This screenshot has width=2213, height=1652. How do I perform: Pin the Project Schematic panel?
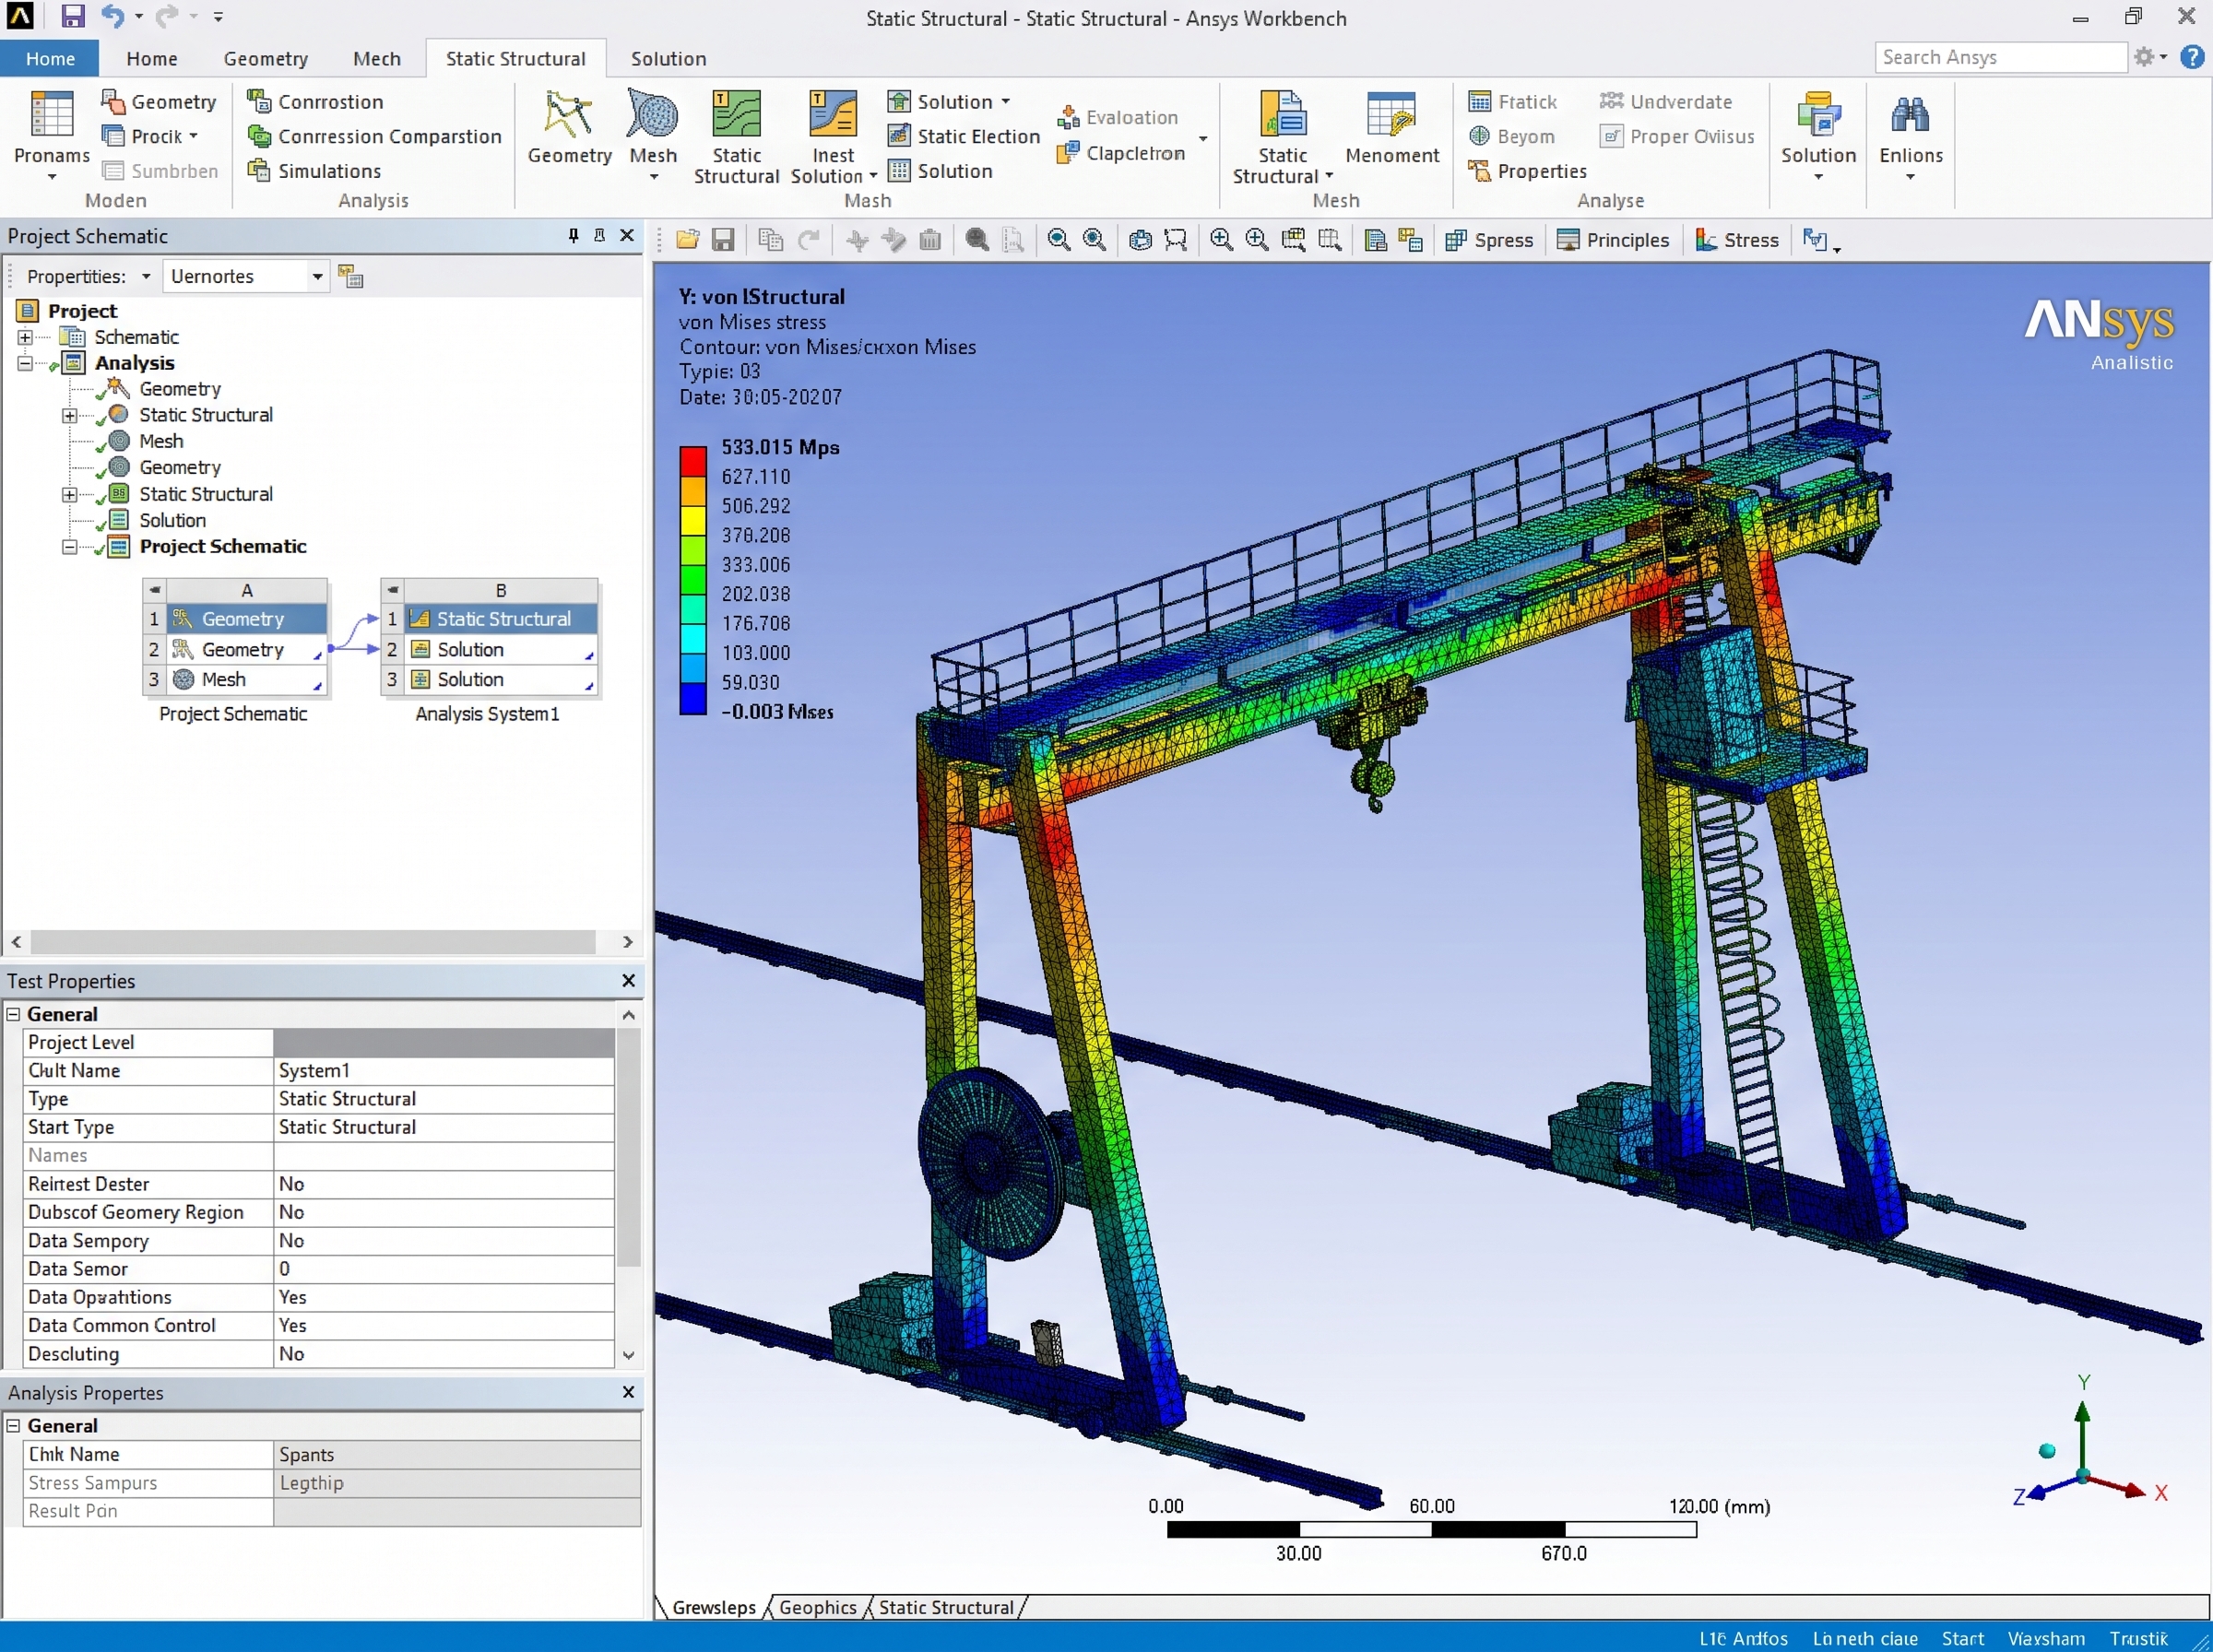coord(573,235)
